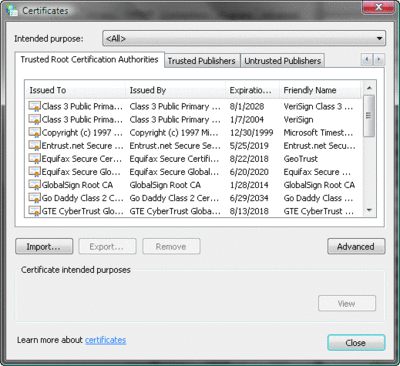Viewport: 400px width, 366px height.
Task: Click Issued By cell Entrust.net Secure Se...
Action: [x=175, y=146]
